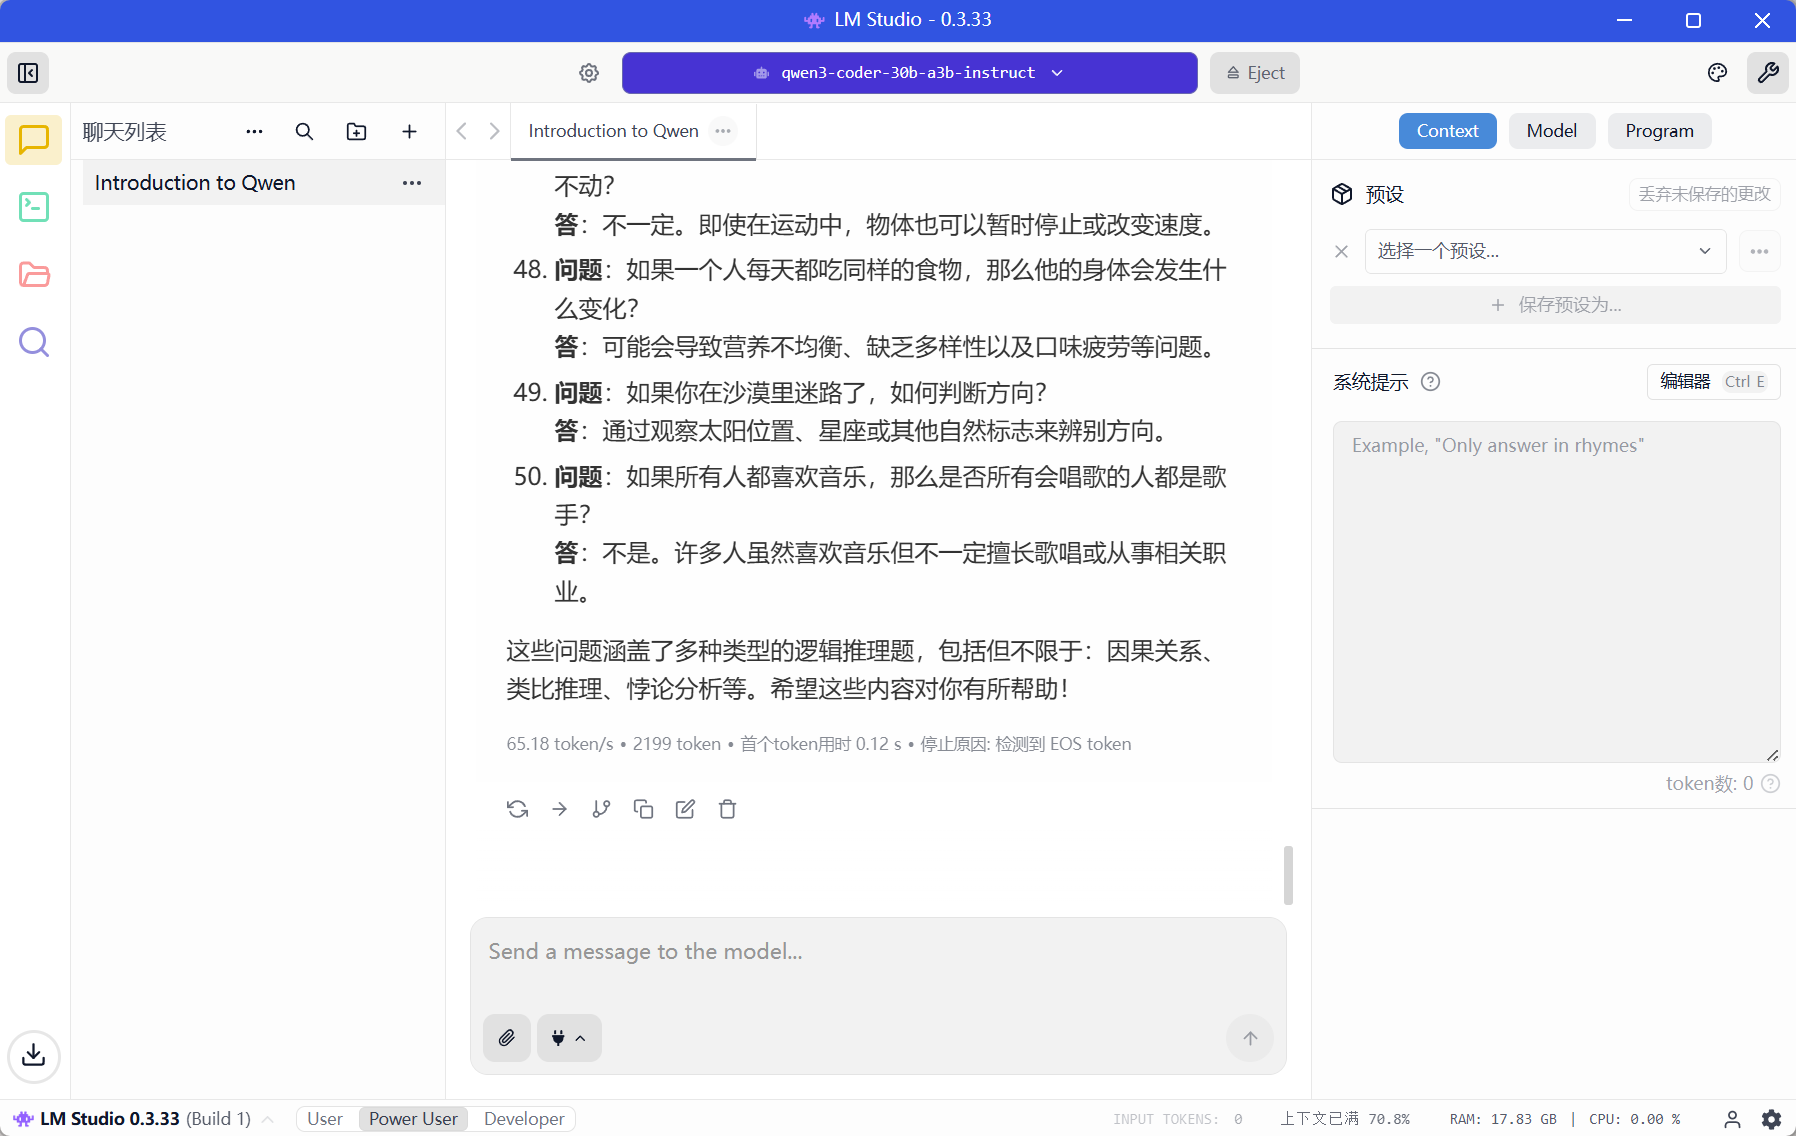The image size is (1796, 1136).
Task: Open the Program tab
Action: [x=1659, y=131]
